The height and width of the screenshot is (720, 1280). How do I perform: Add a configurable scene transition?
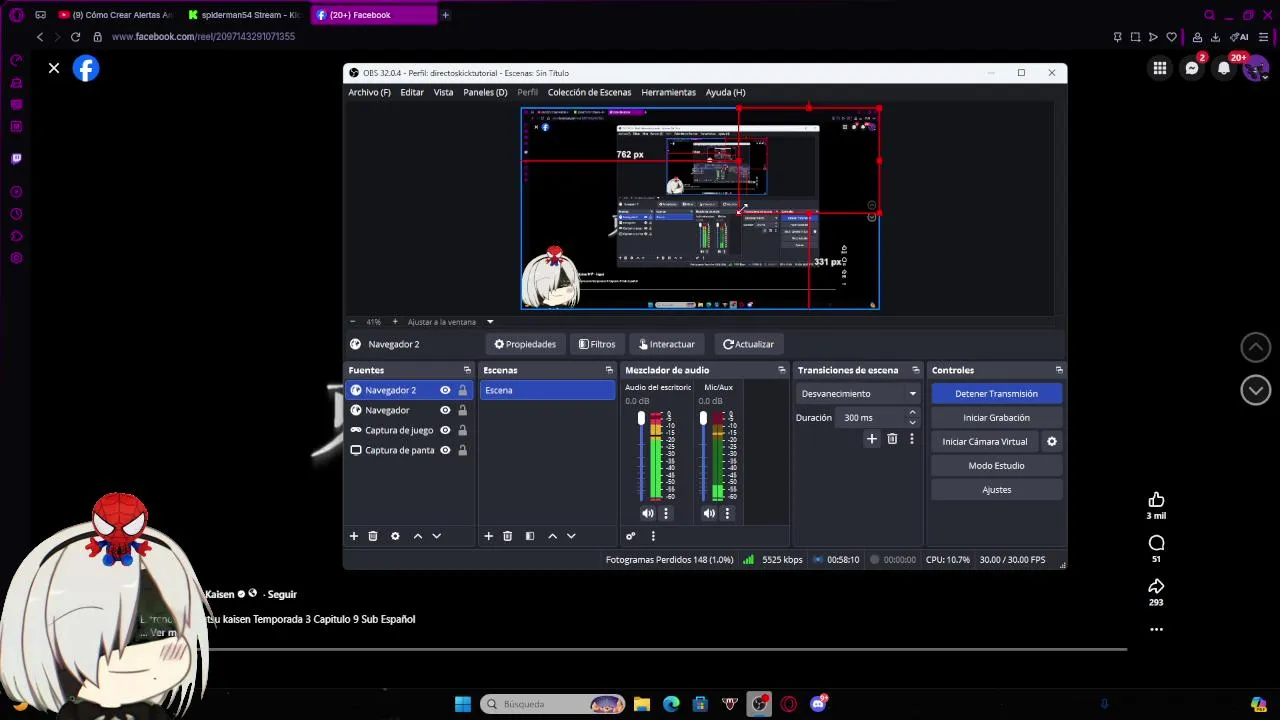[x=872, y=439]
